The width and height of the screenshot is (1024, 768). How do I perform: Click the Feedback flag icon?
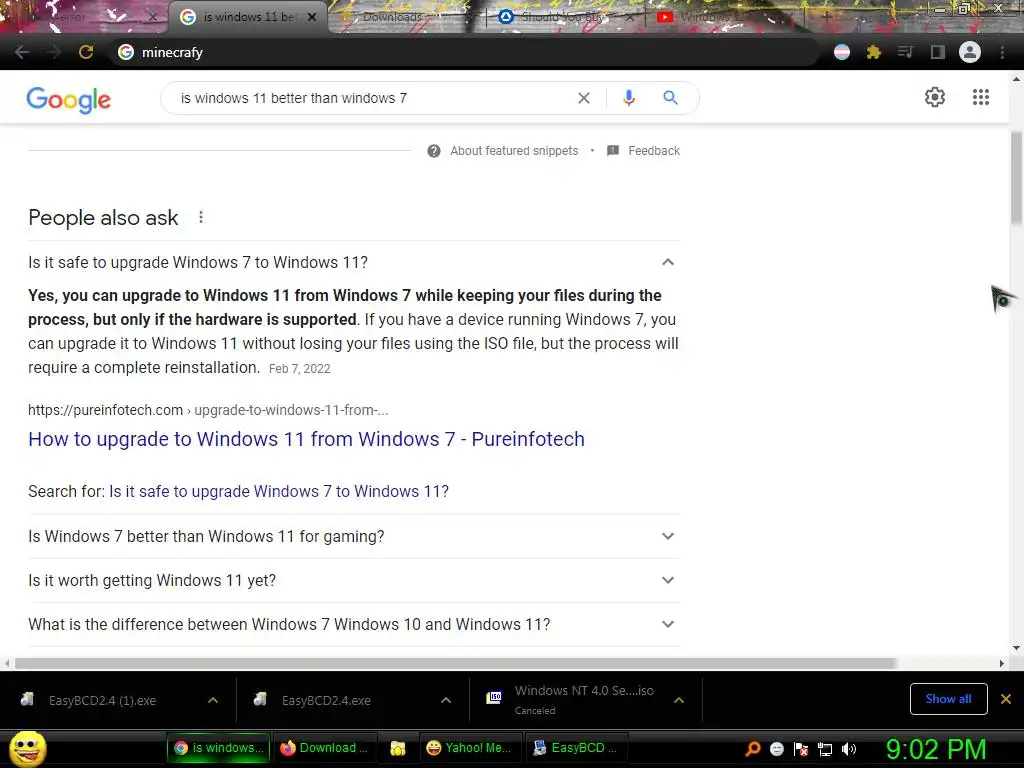(x=613, y=151)
